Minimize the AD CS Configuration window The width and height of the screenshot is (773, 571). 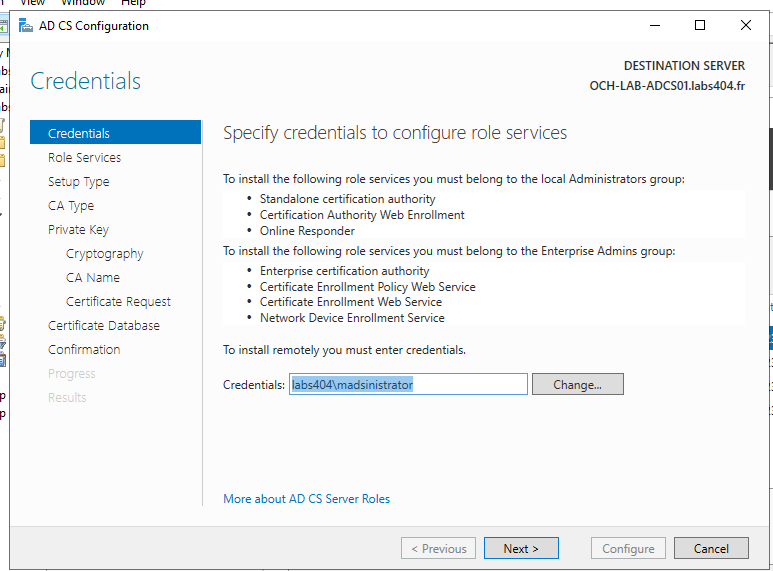pyautogui.click(x=655, y=25)
